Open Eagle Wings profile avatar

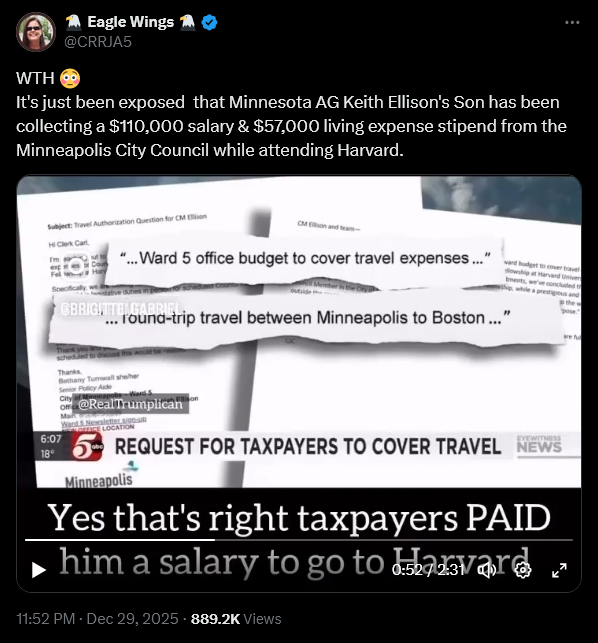(36, 32)
